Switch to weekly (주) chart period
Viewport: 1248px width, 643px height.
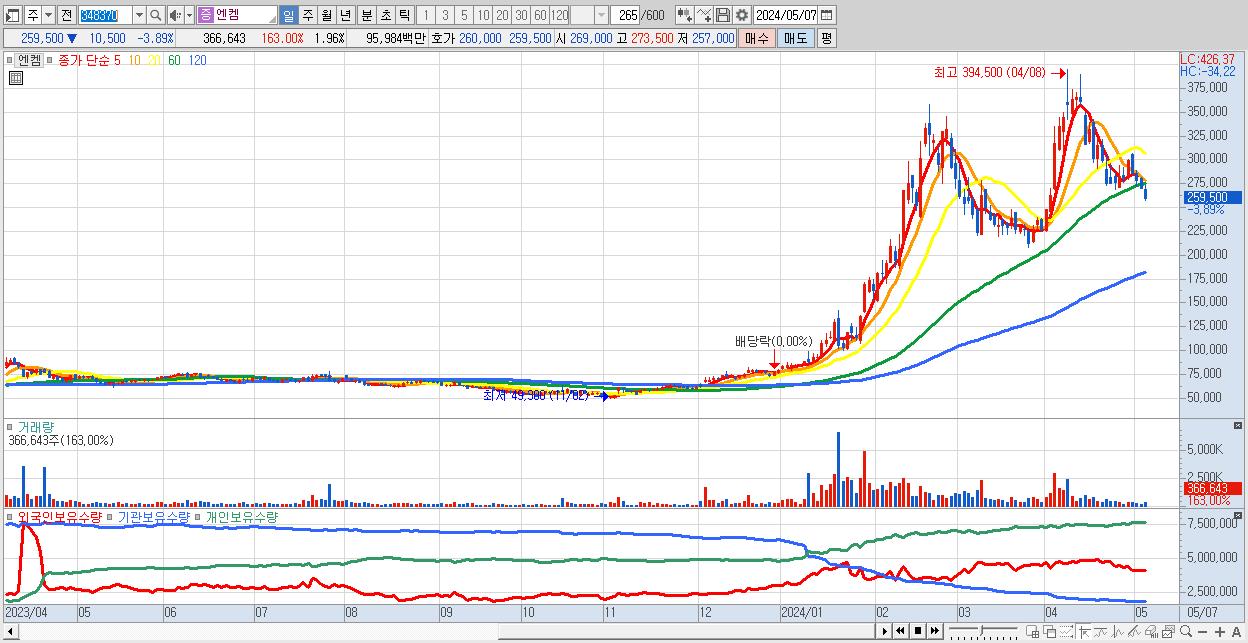[x=307, y=15]
